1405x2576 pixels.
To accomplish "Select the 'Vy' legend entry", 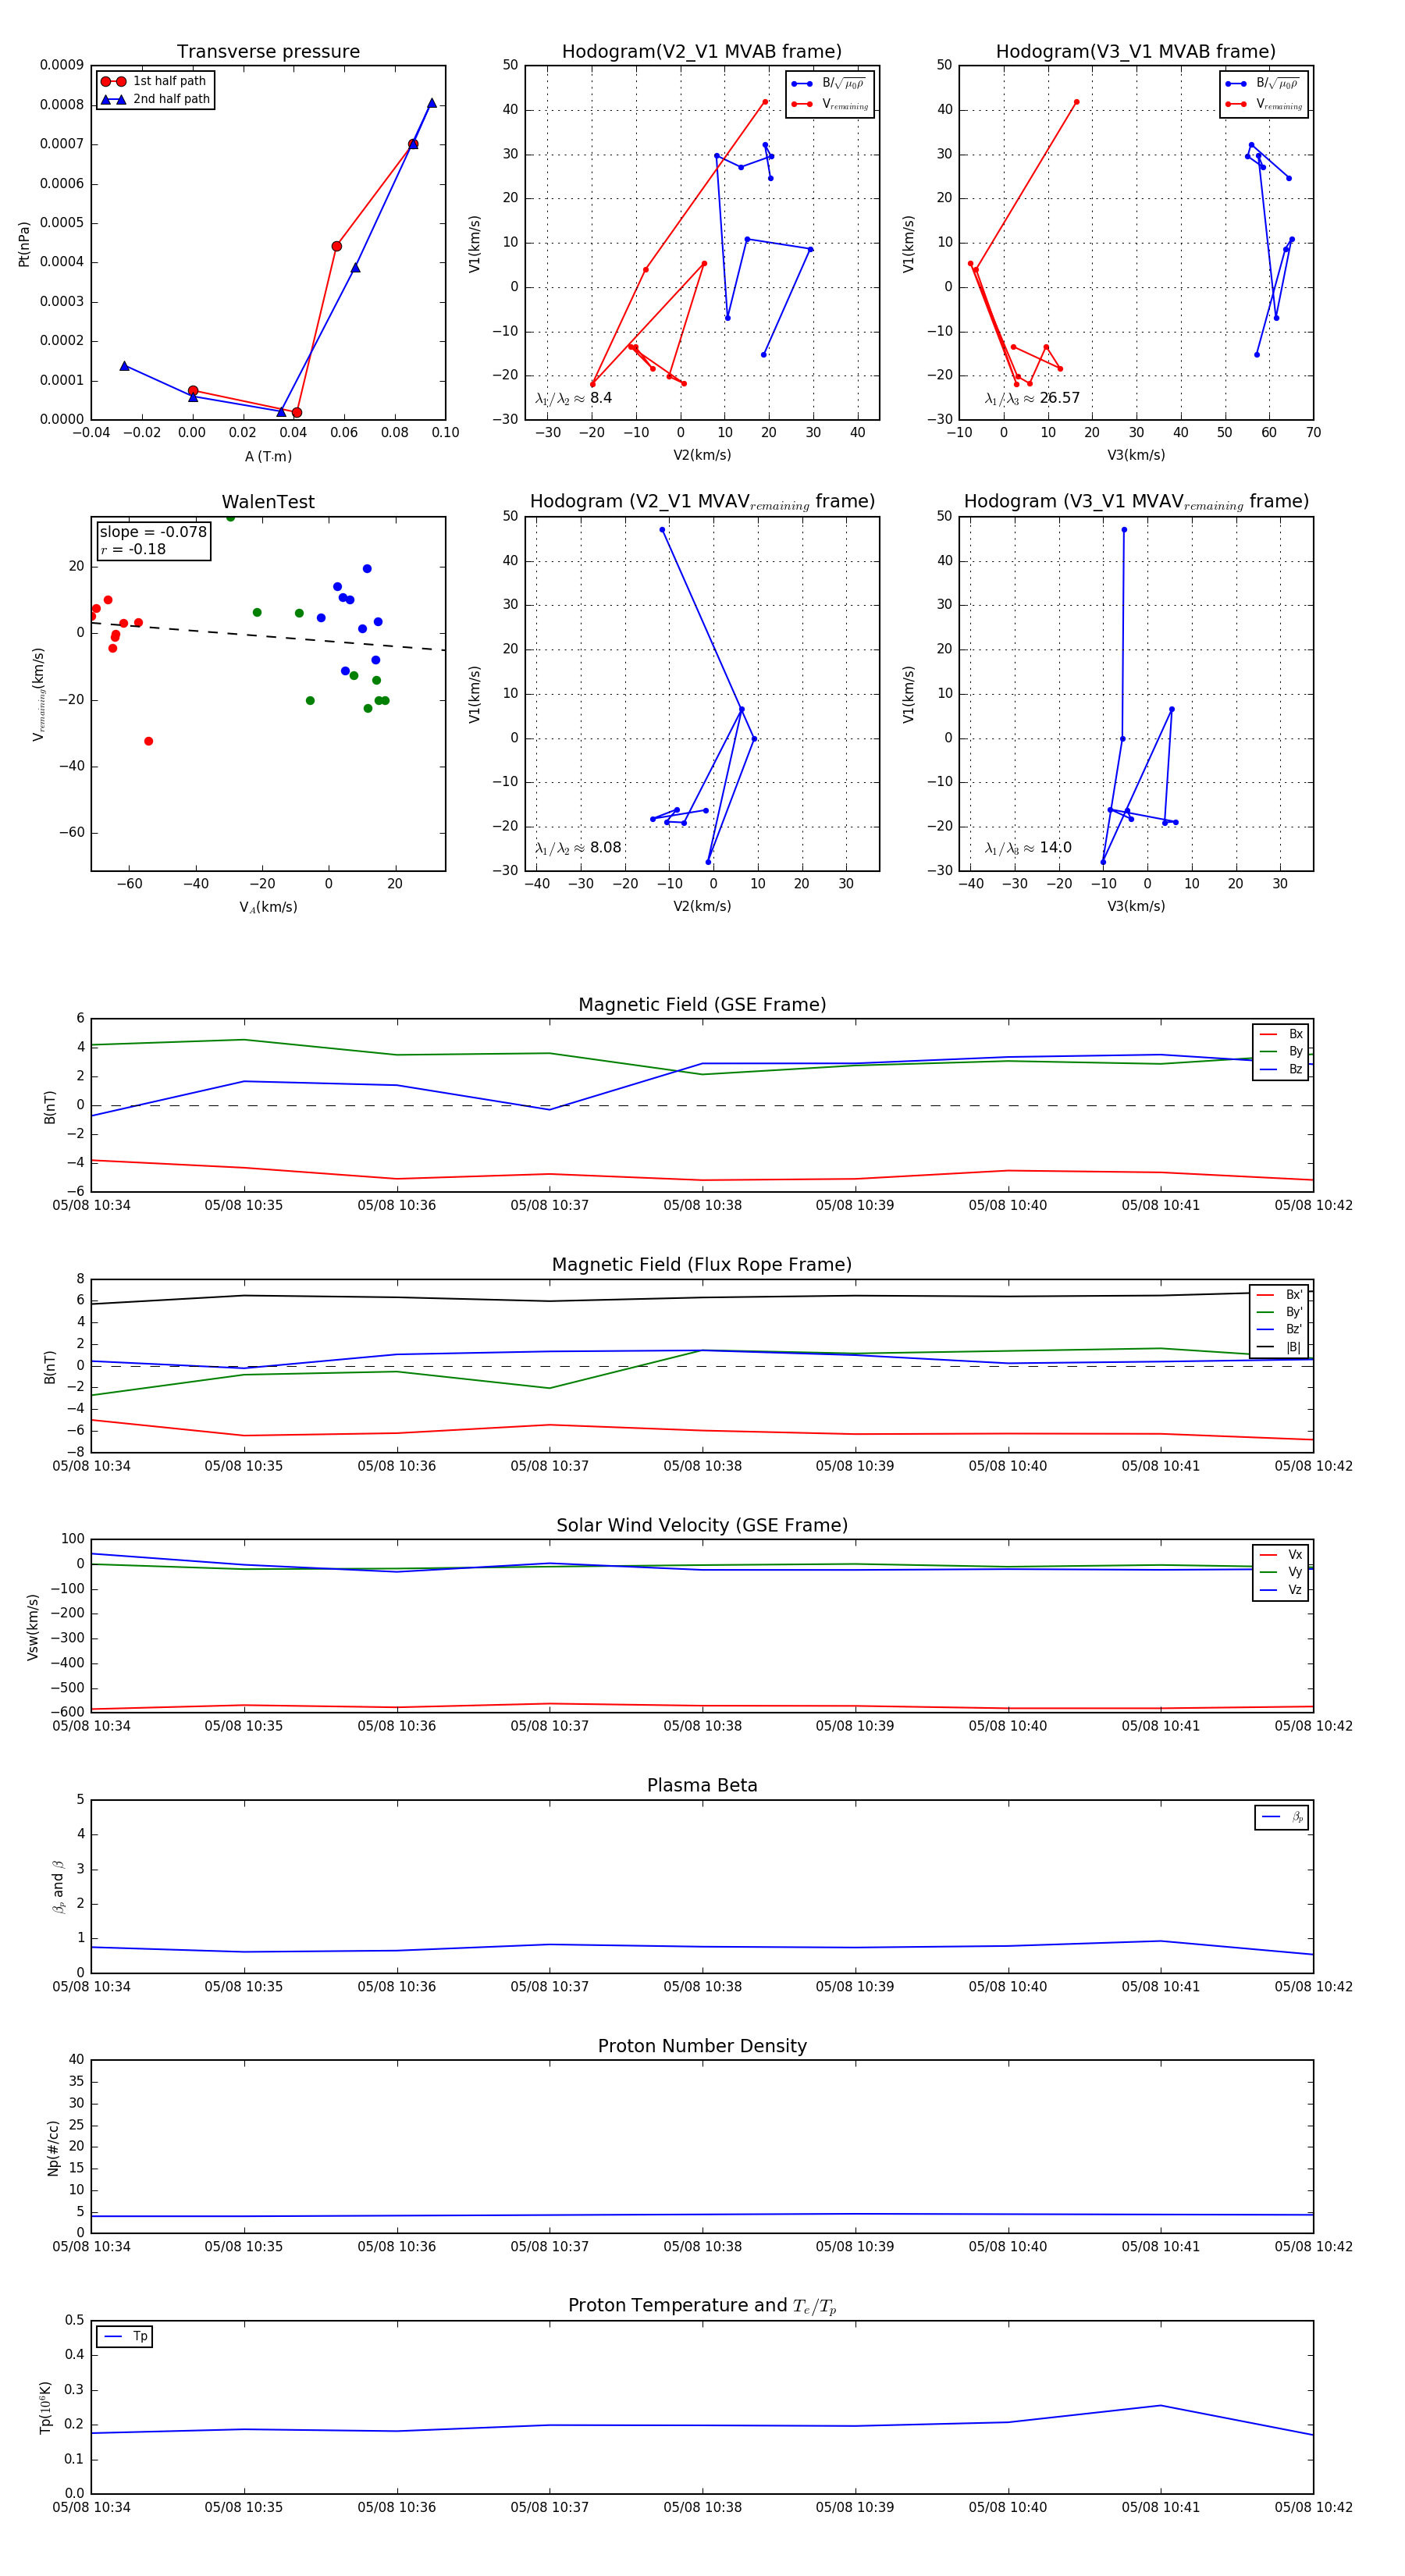I will point(1281,1572).
